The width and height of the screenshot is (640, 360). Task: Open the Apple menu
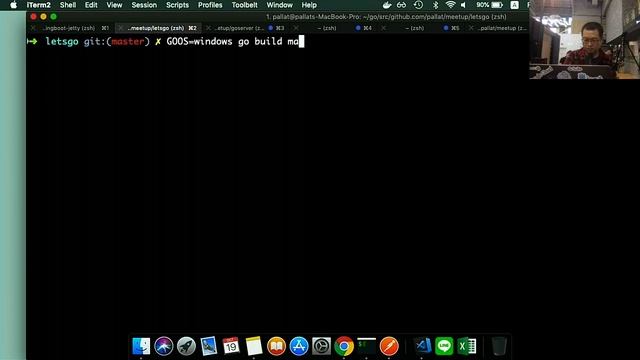[x=13, y=5]
